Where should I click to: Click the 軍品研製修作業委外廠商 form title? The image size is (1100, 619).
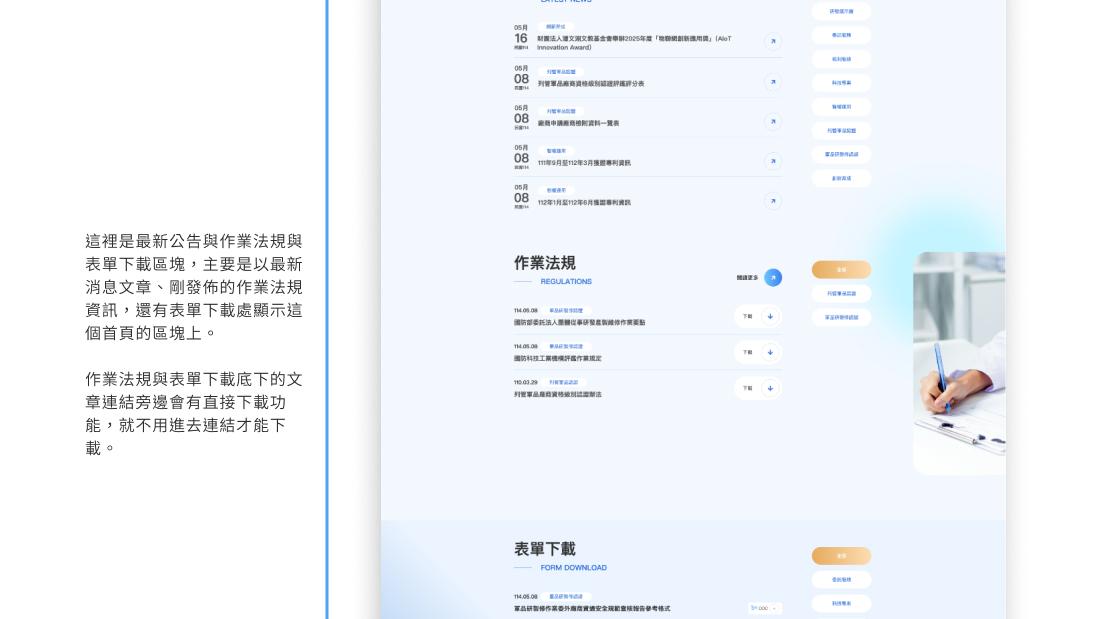coord(592,608)
